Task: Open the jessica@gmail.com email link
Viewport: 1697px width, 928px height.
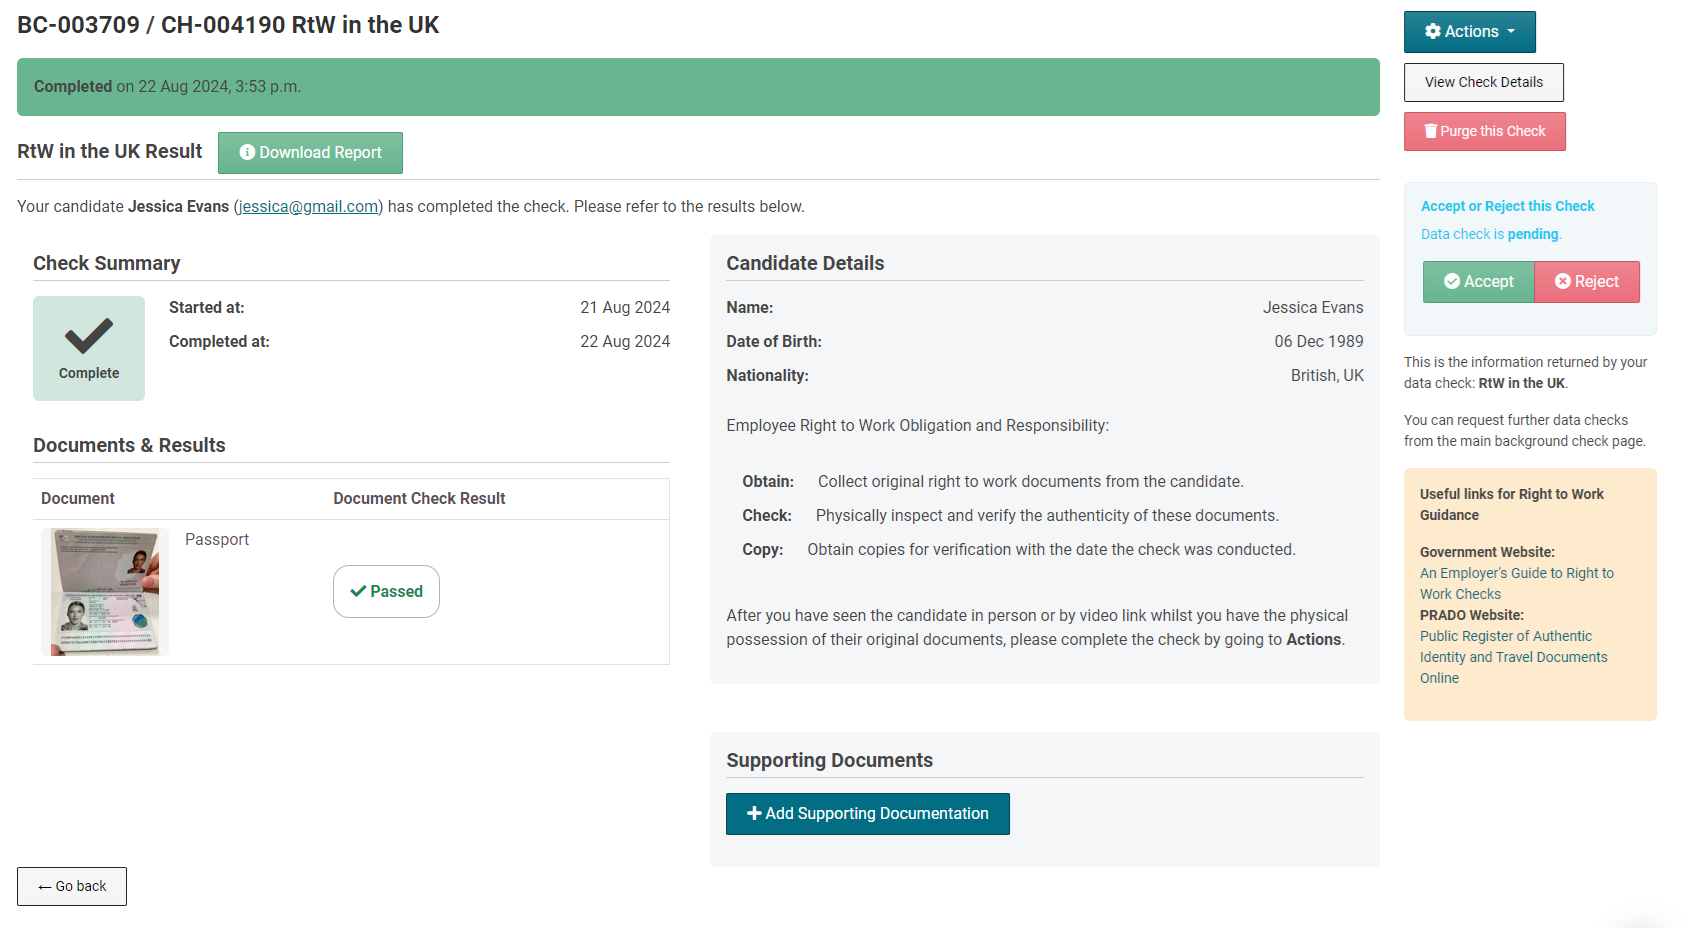Action: (308, 207)
